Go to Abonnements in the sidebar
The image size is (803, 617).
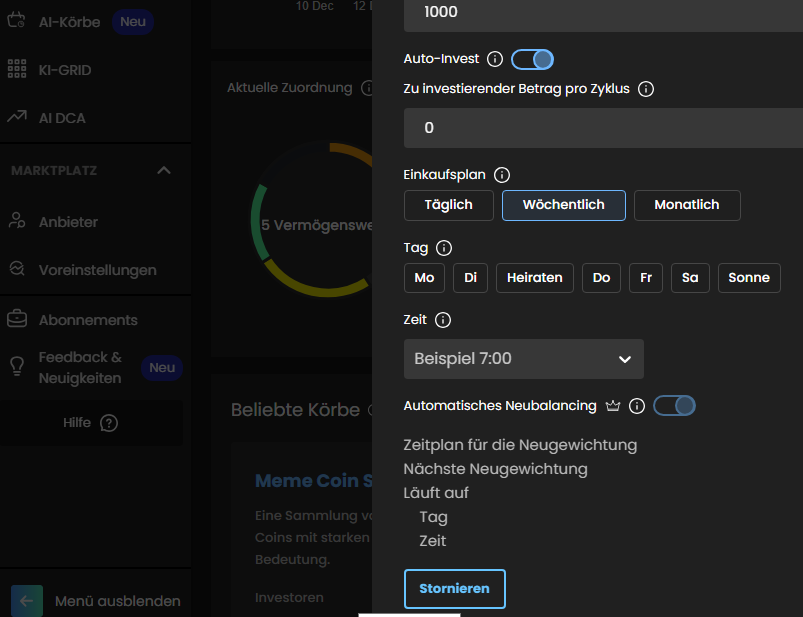(x=88, y=320)
